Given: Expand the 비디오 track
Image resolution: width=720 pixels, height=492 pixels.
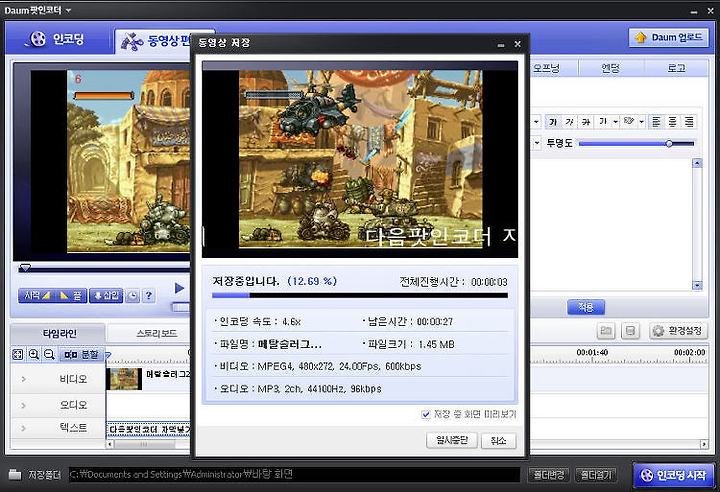Looking at the screenshot, I should pos(24,379).
